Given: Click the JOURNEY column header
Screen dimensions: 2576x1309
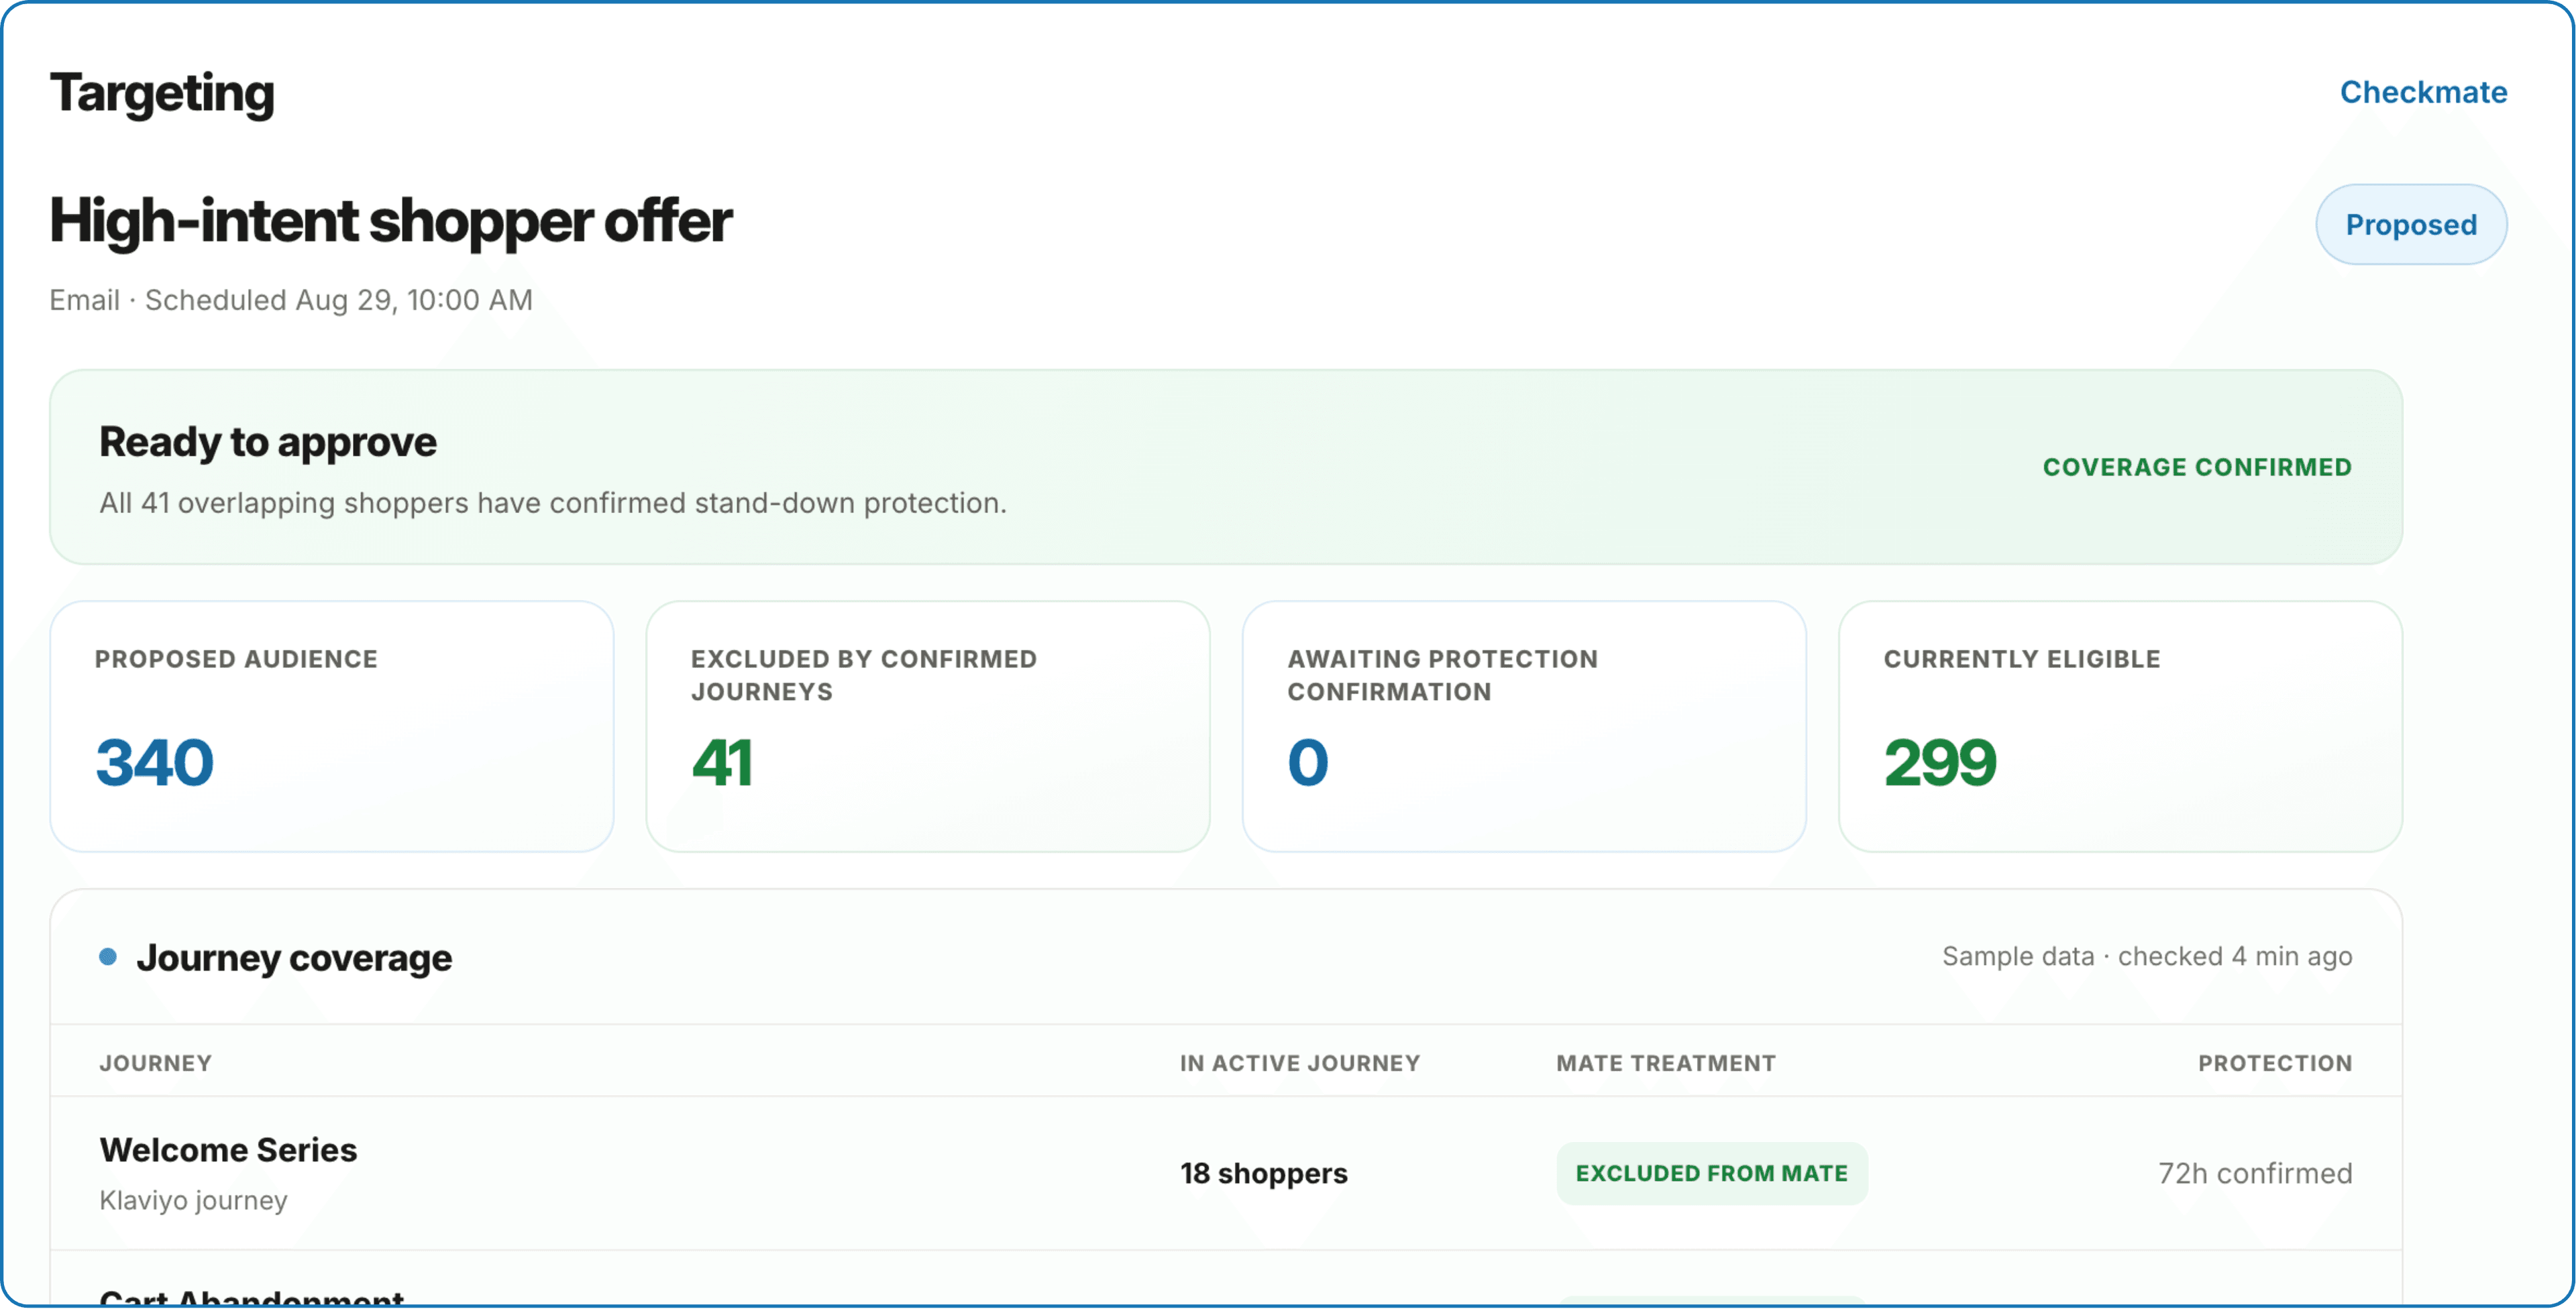Looking at the screenshot, I should pyautogui.click(x=155, y=1063).
